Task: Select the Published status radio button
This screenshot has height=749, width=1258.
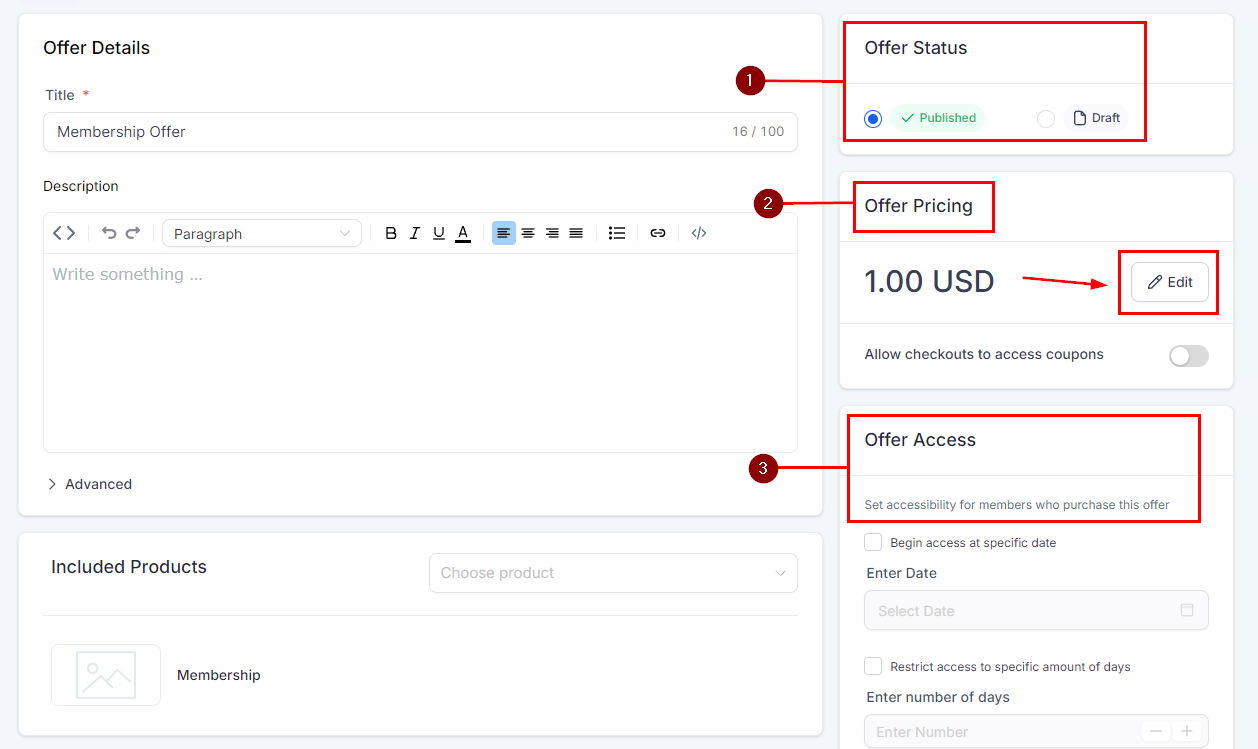Action: [873, 119]
